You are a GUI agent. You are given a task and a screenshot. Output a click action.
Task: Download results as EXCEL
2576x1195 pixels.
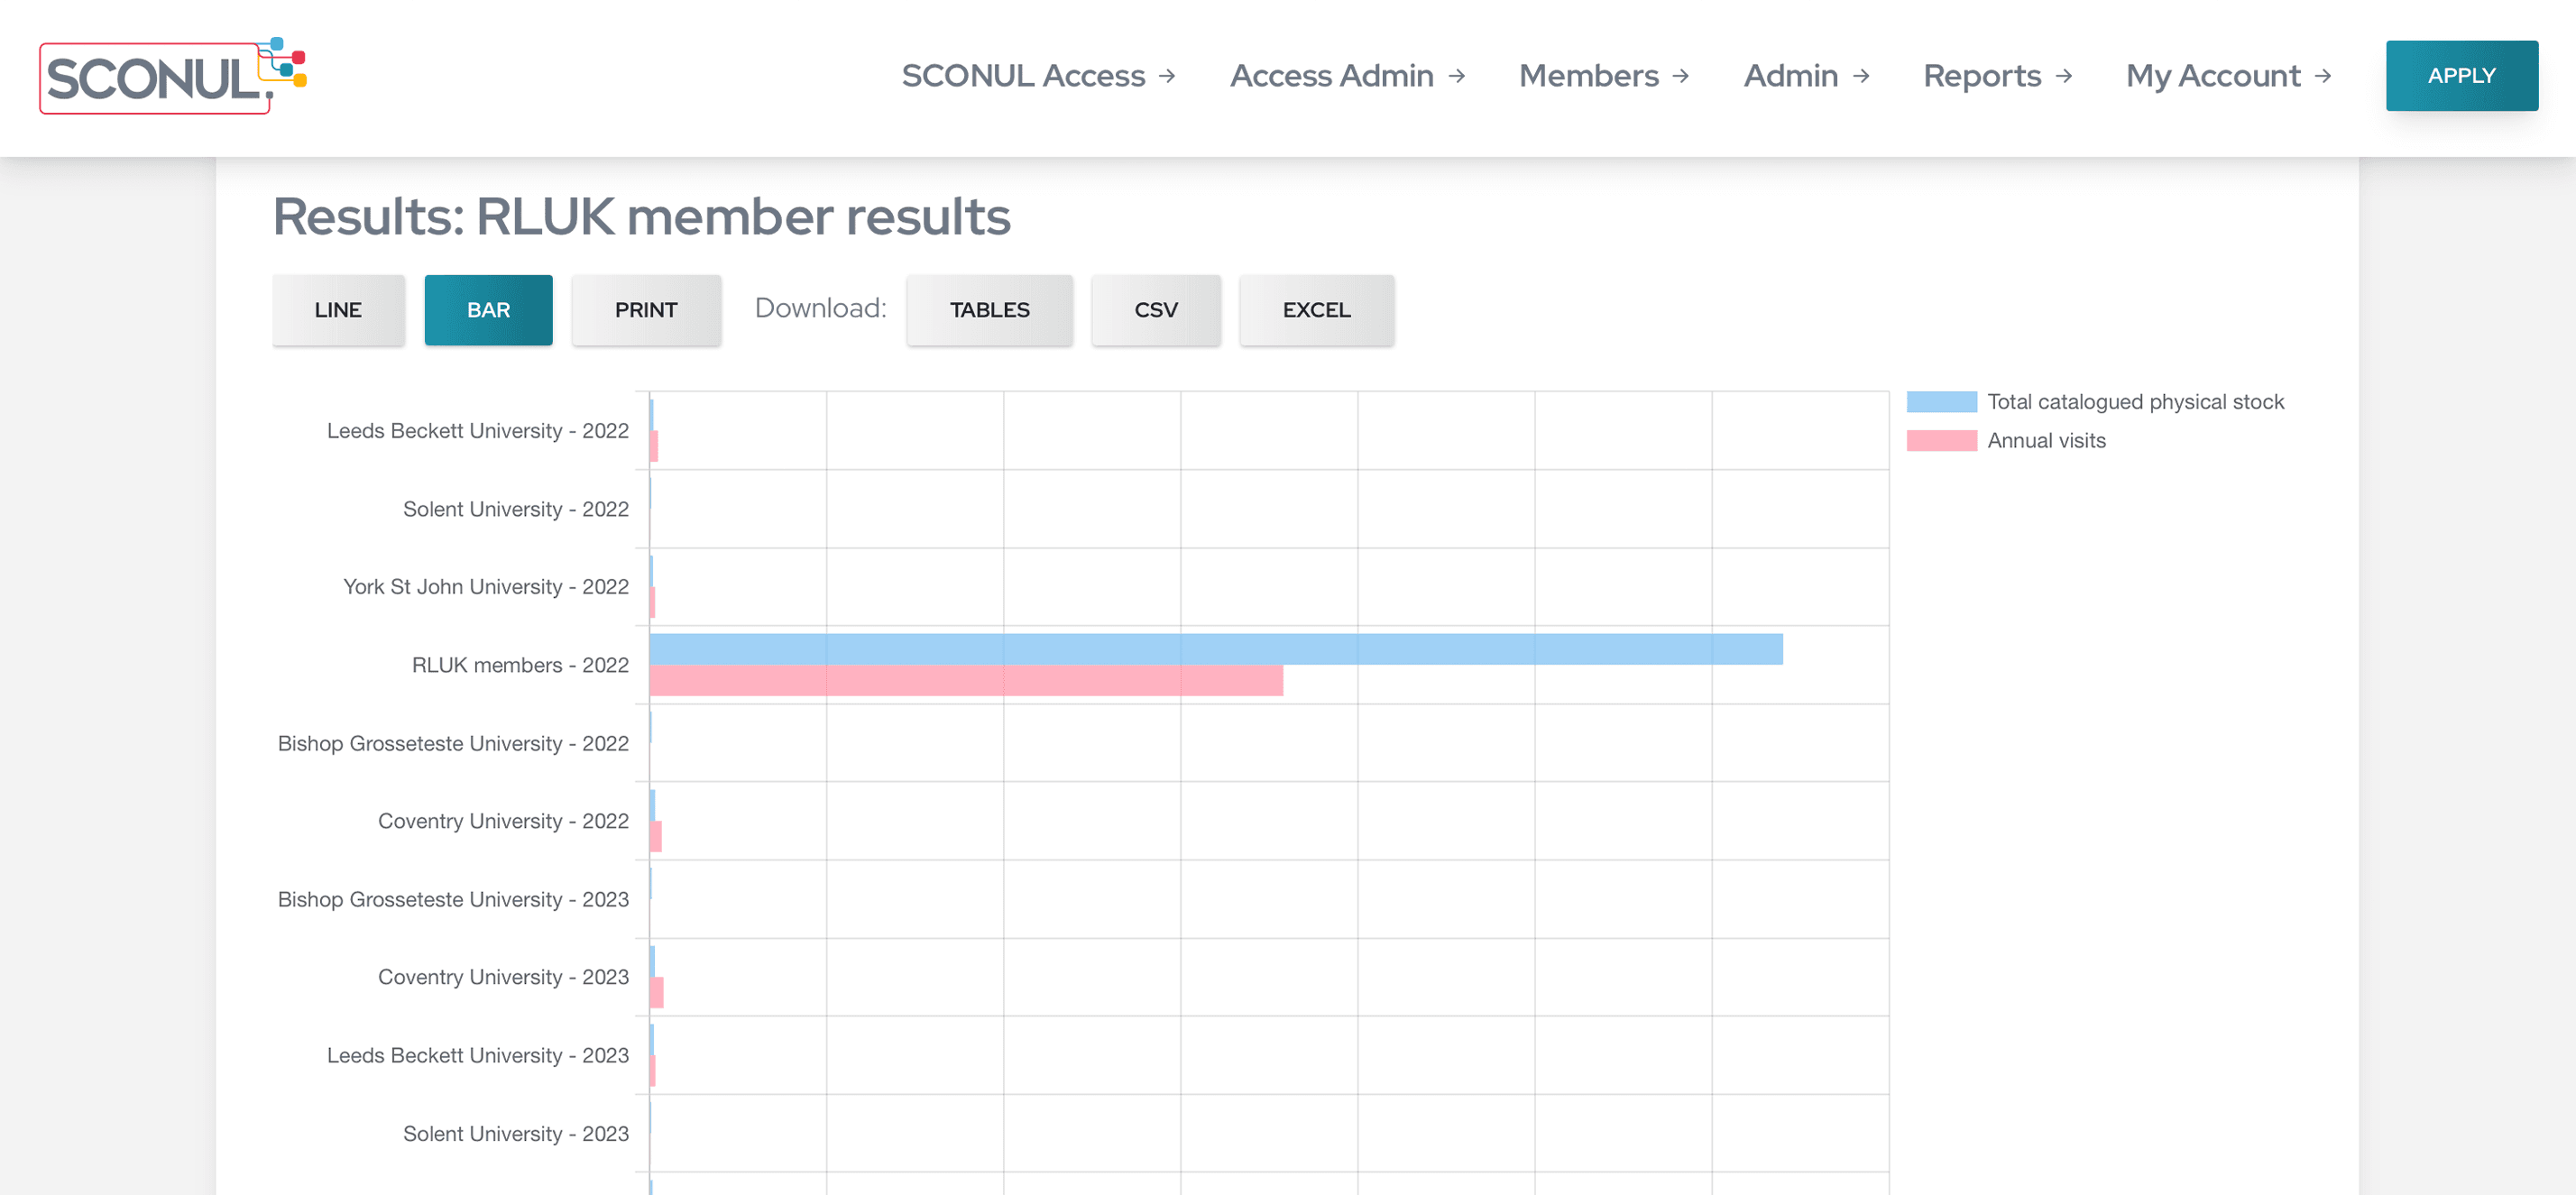1316,310
